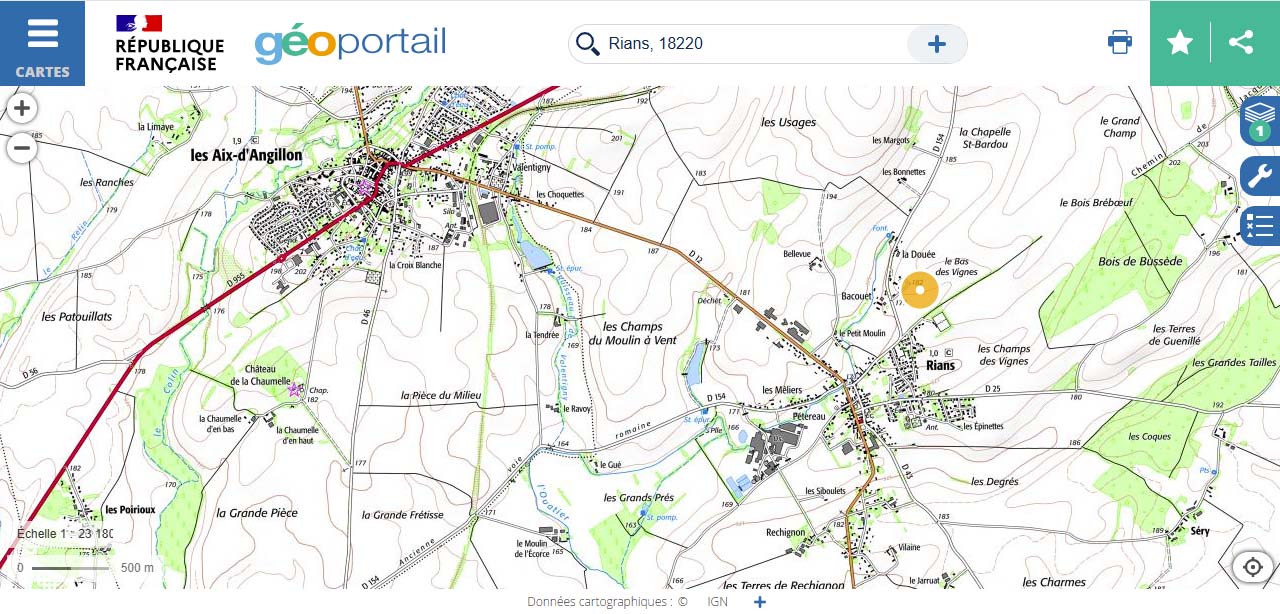Viewport: 1280px width, 614px height.
Task: Open the CARTES hamburger menu
Action: (x=42, y=43)
